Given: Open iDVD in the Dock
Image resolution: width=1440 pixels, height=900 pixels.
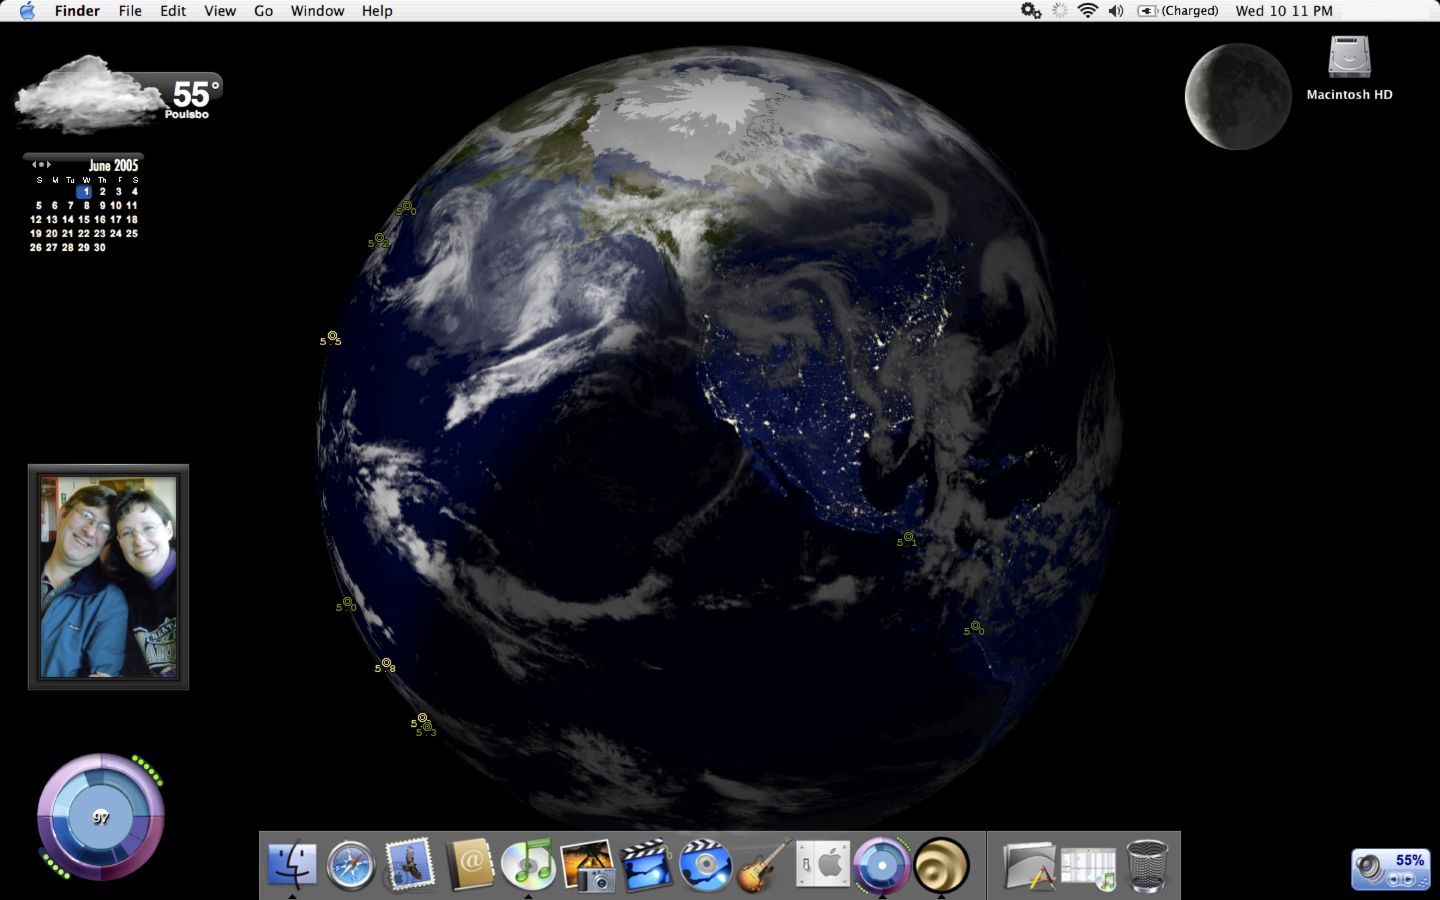Looking at the screenshot, I should (705, 865).
